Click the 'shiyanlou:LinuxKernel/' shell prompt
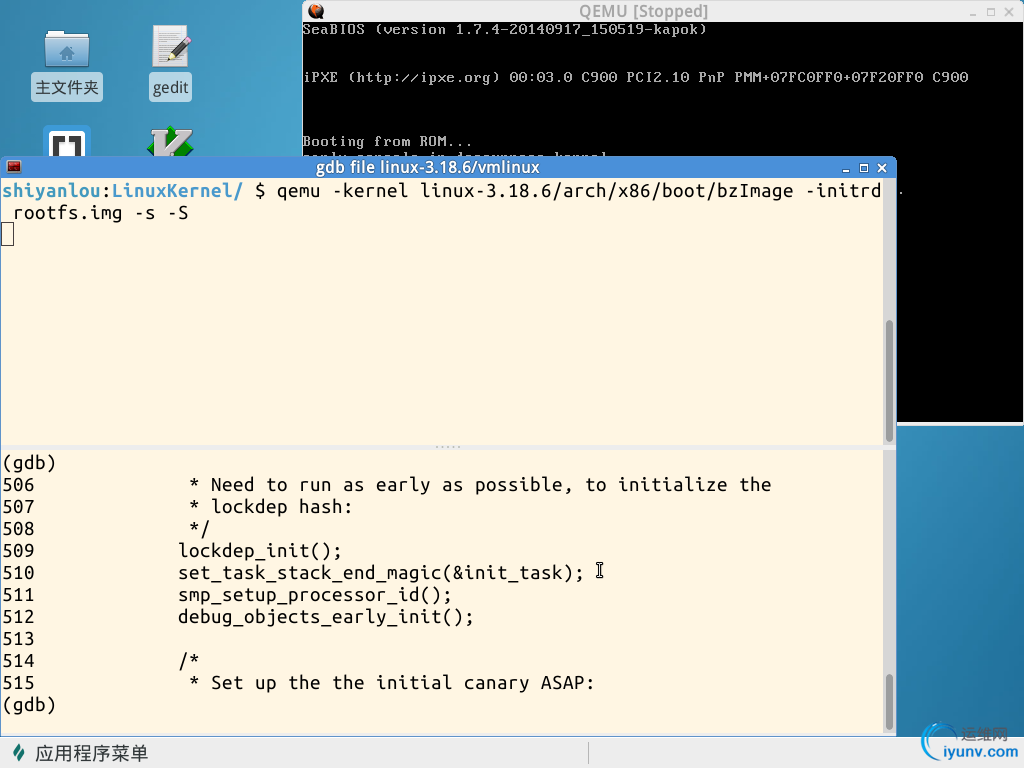The width and height of the screenshot is (1024, 768). [x=122, y=191]
